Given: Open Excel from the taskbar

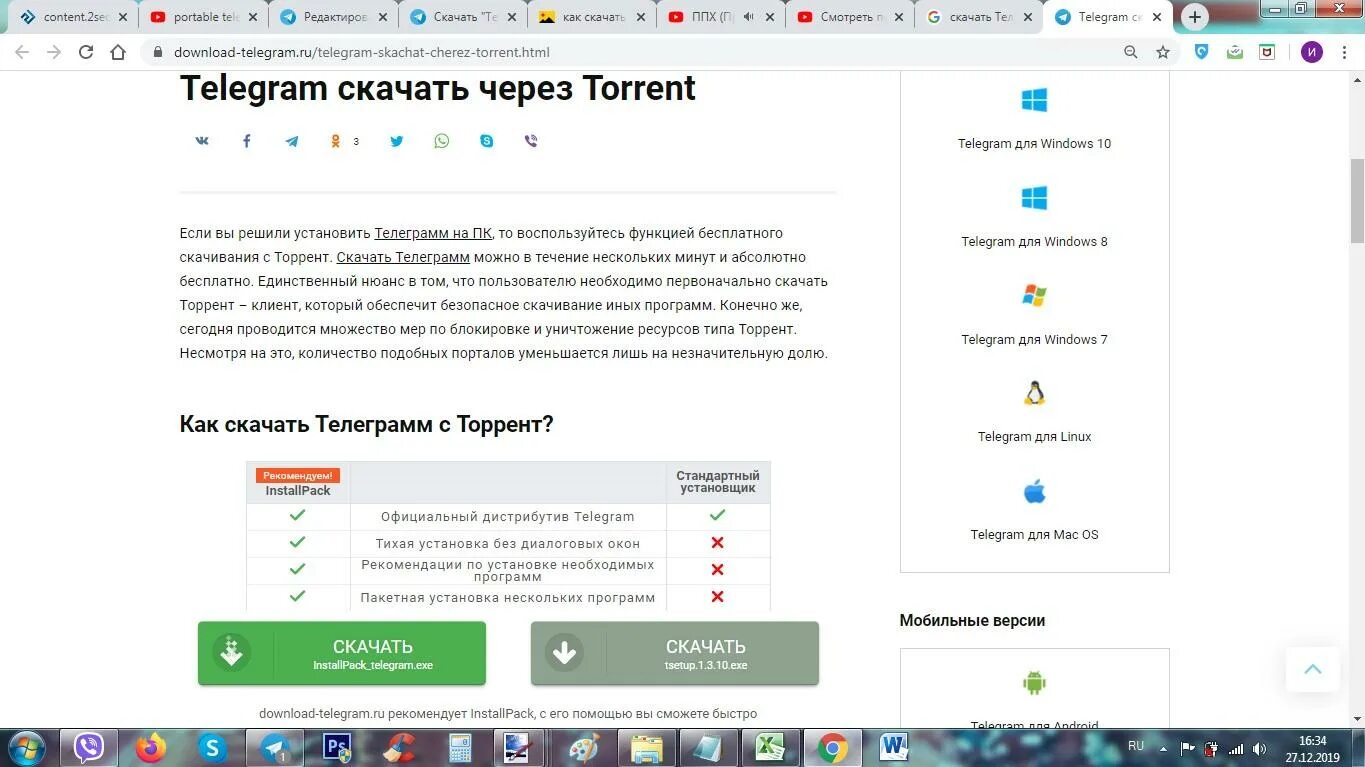Looking at the screenshot, I should 770,747.
